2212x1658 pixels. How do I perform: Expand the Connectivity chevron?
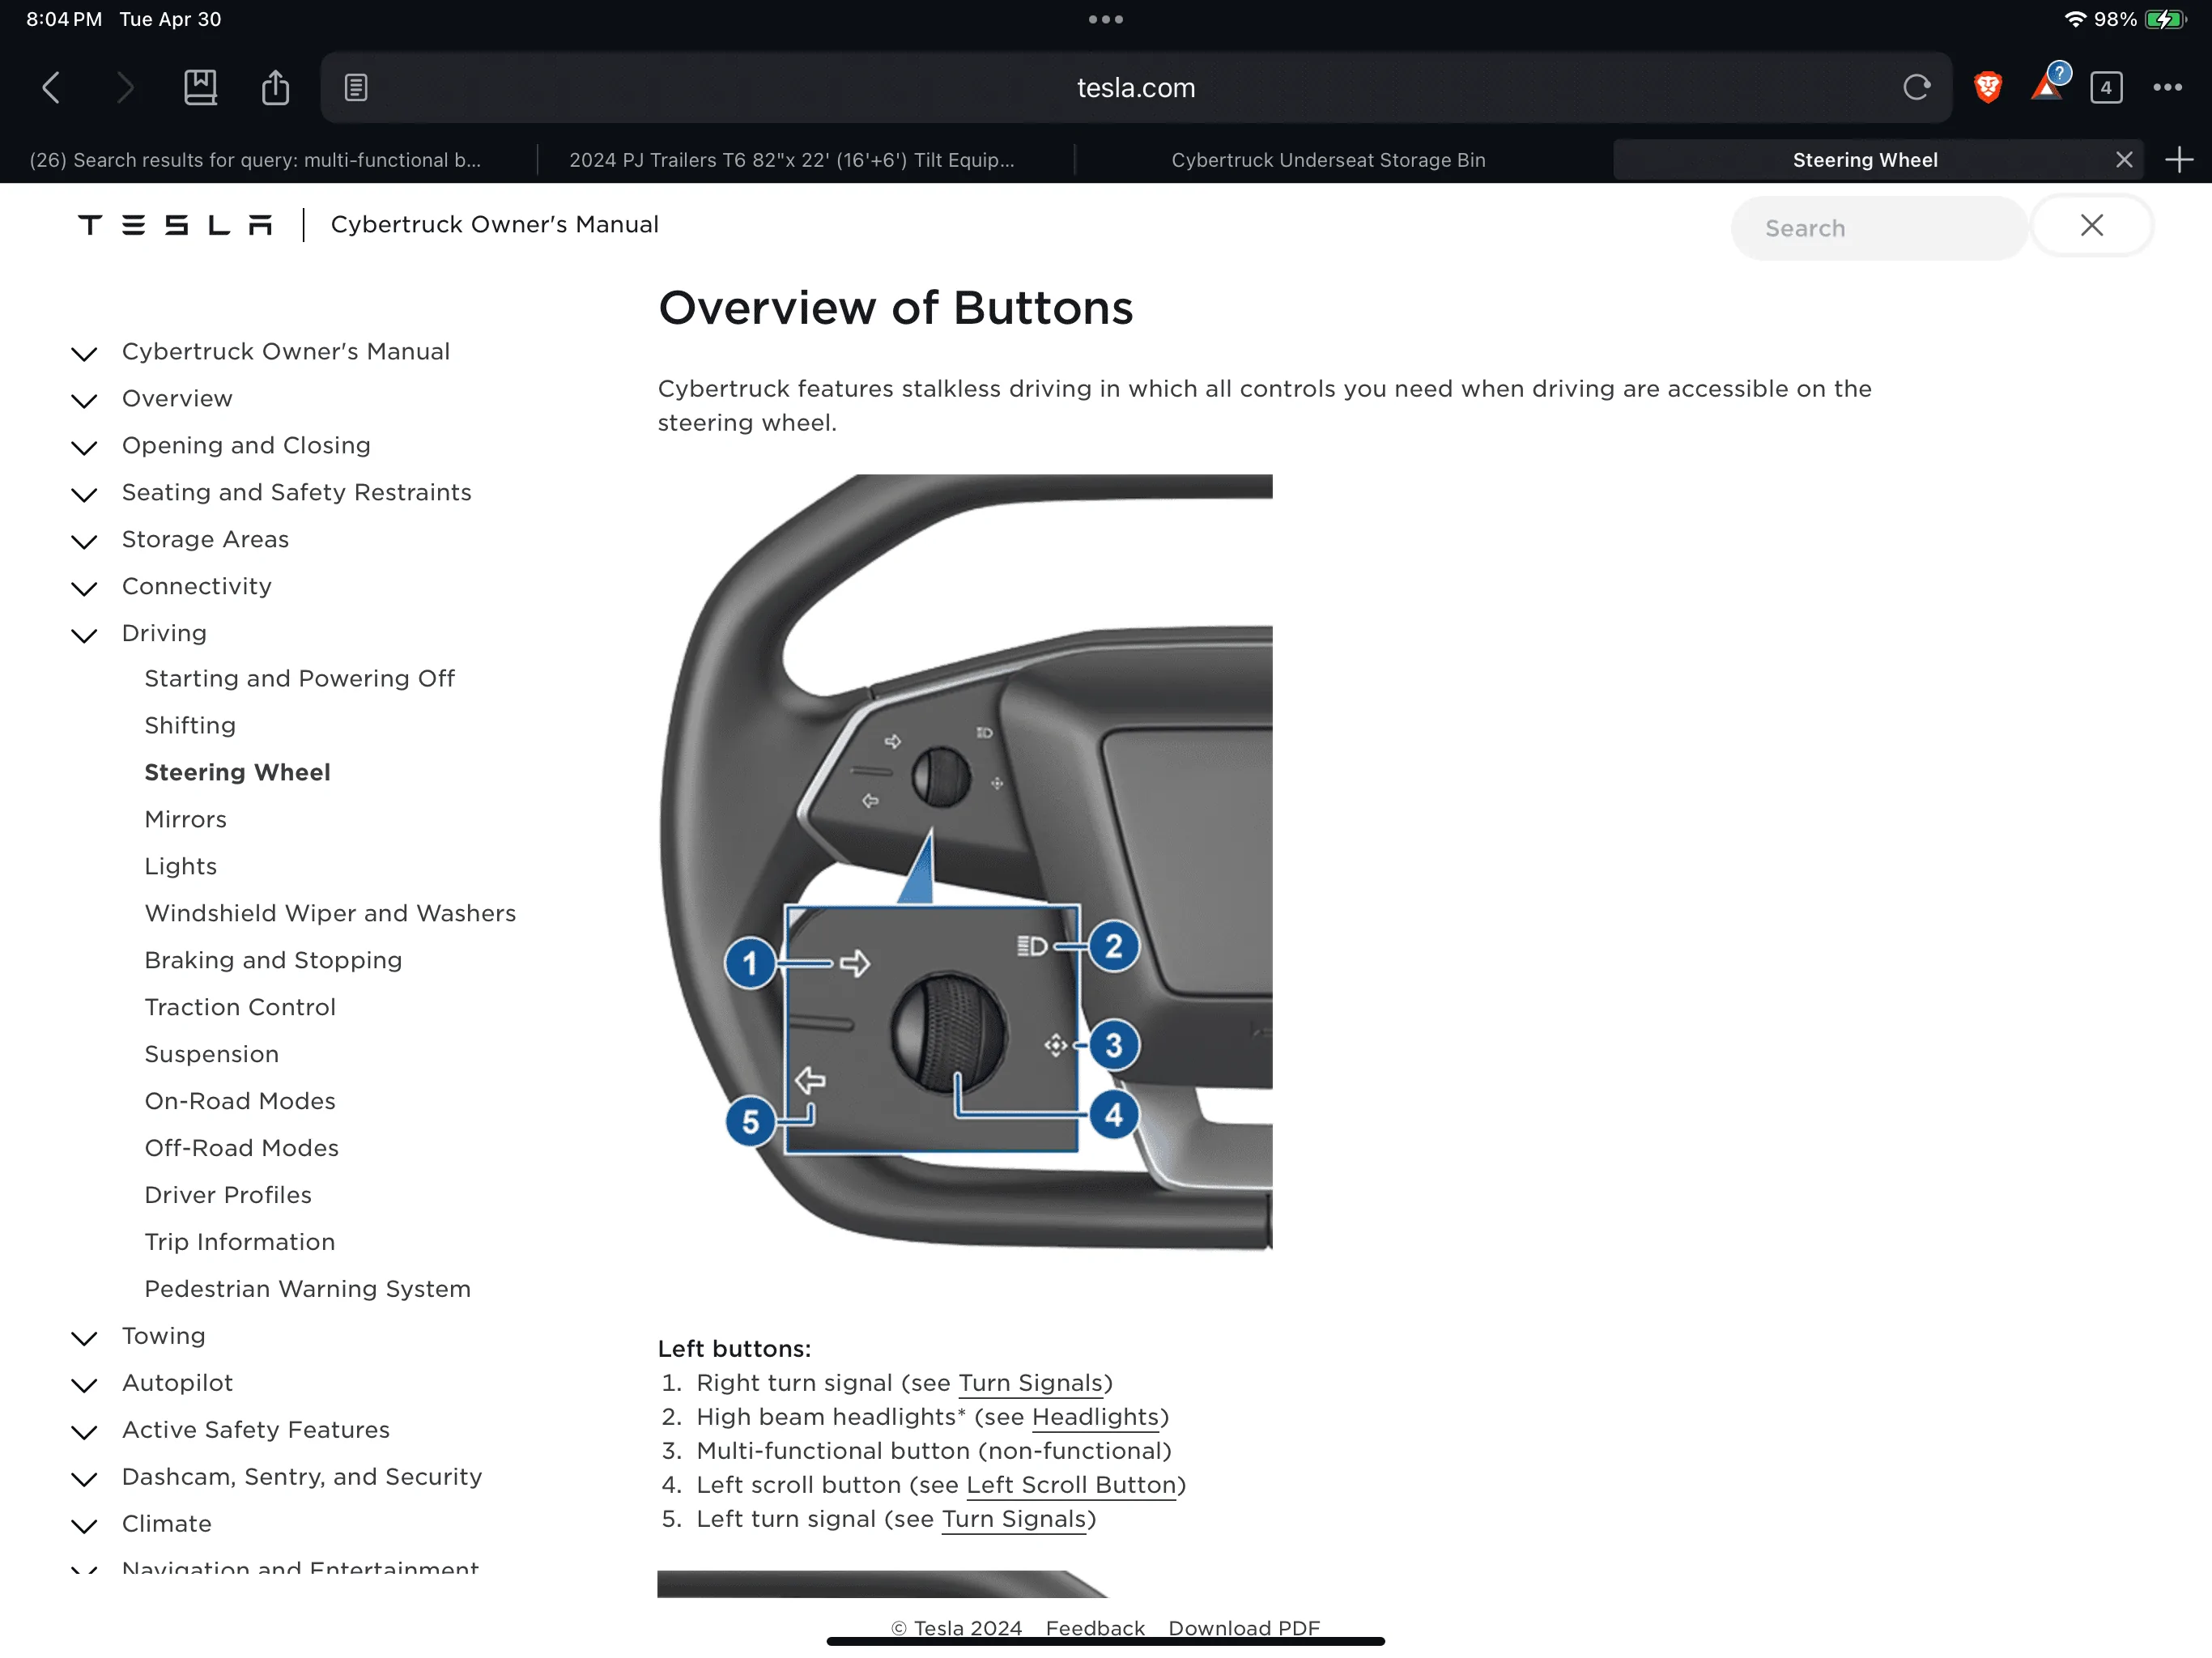84,588
